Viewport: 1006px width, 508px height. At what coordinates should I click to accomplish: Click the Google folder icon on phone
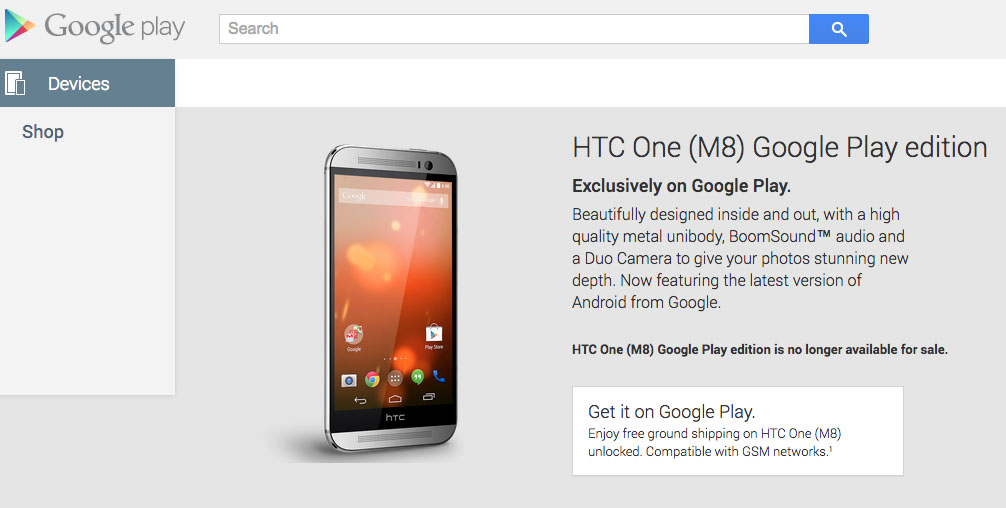[x=354, y=334]
